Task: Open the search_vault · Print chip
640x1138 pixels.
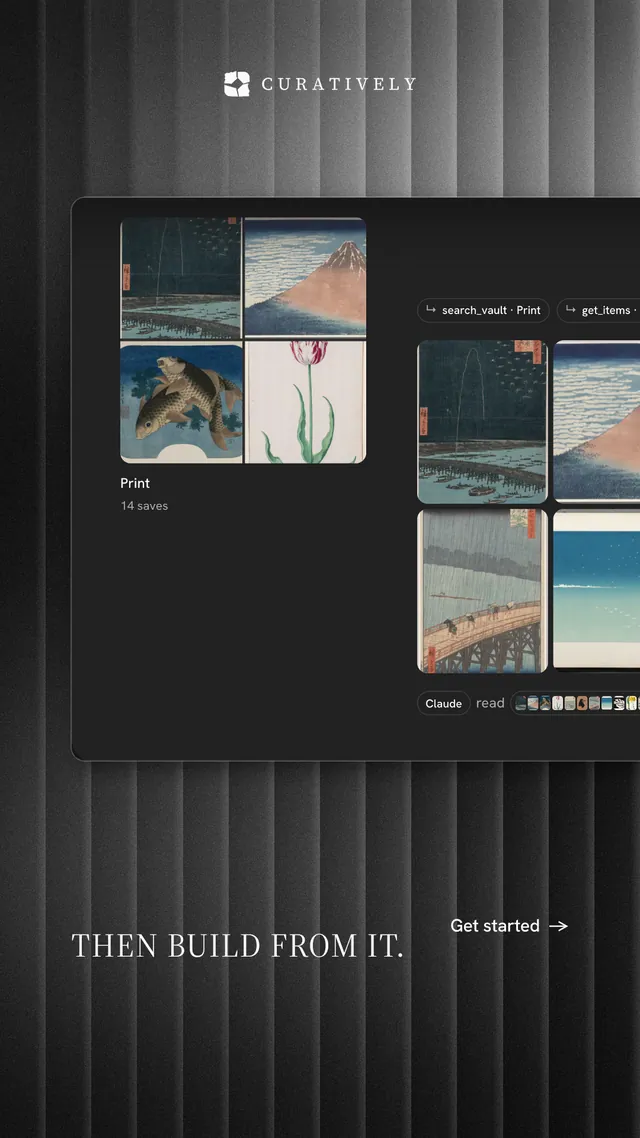Action: pos(483,310)
